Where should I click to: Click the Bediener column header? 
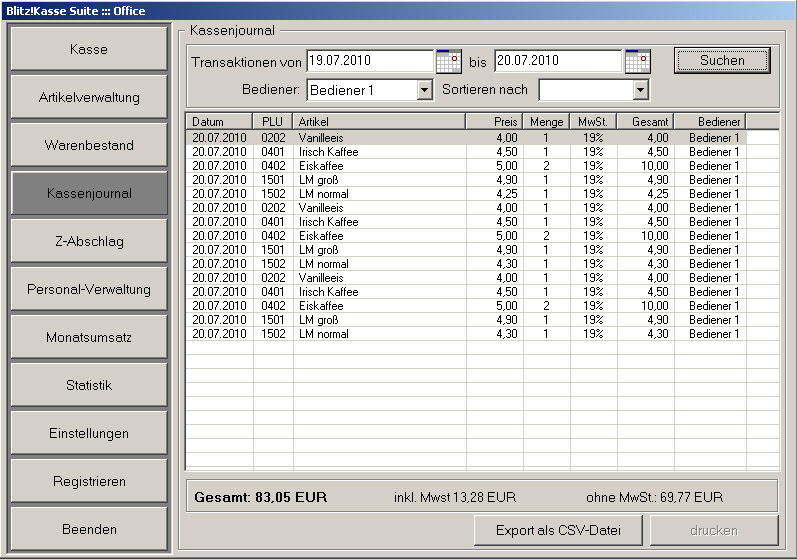tap(710, 121)
